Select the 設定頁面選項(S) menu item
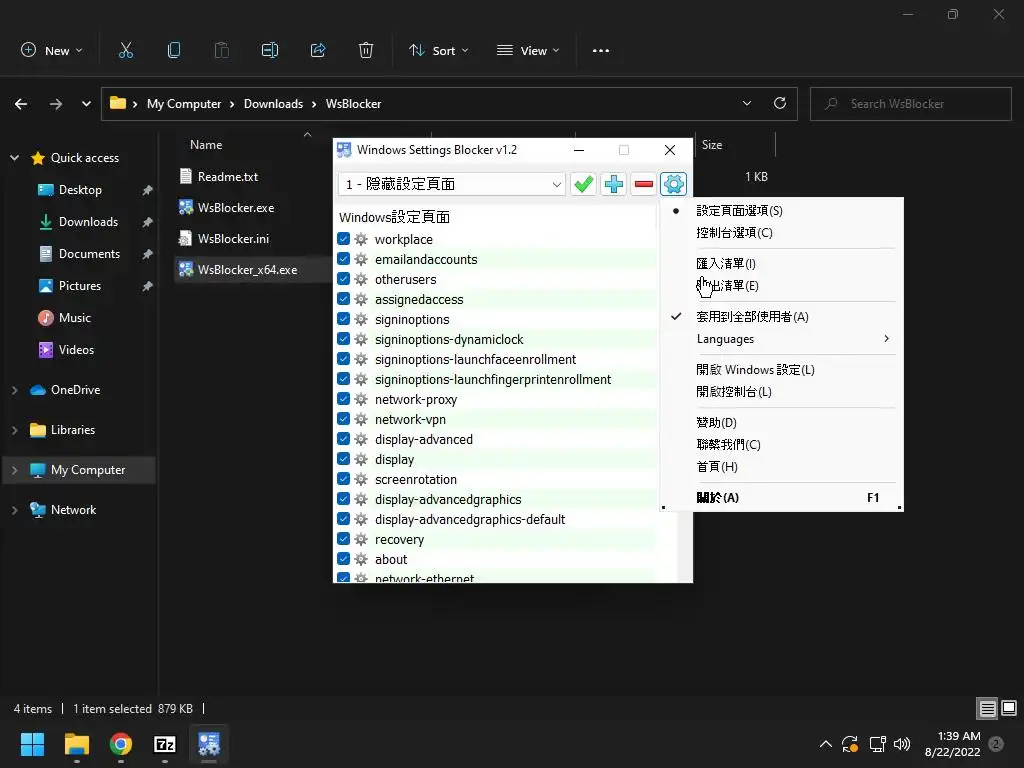The height and width of the screenshot is (768, 1024). [x=782, y=210]
